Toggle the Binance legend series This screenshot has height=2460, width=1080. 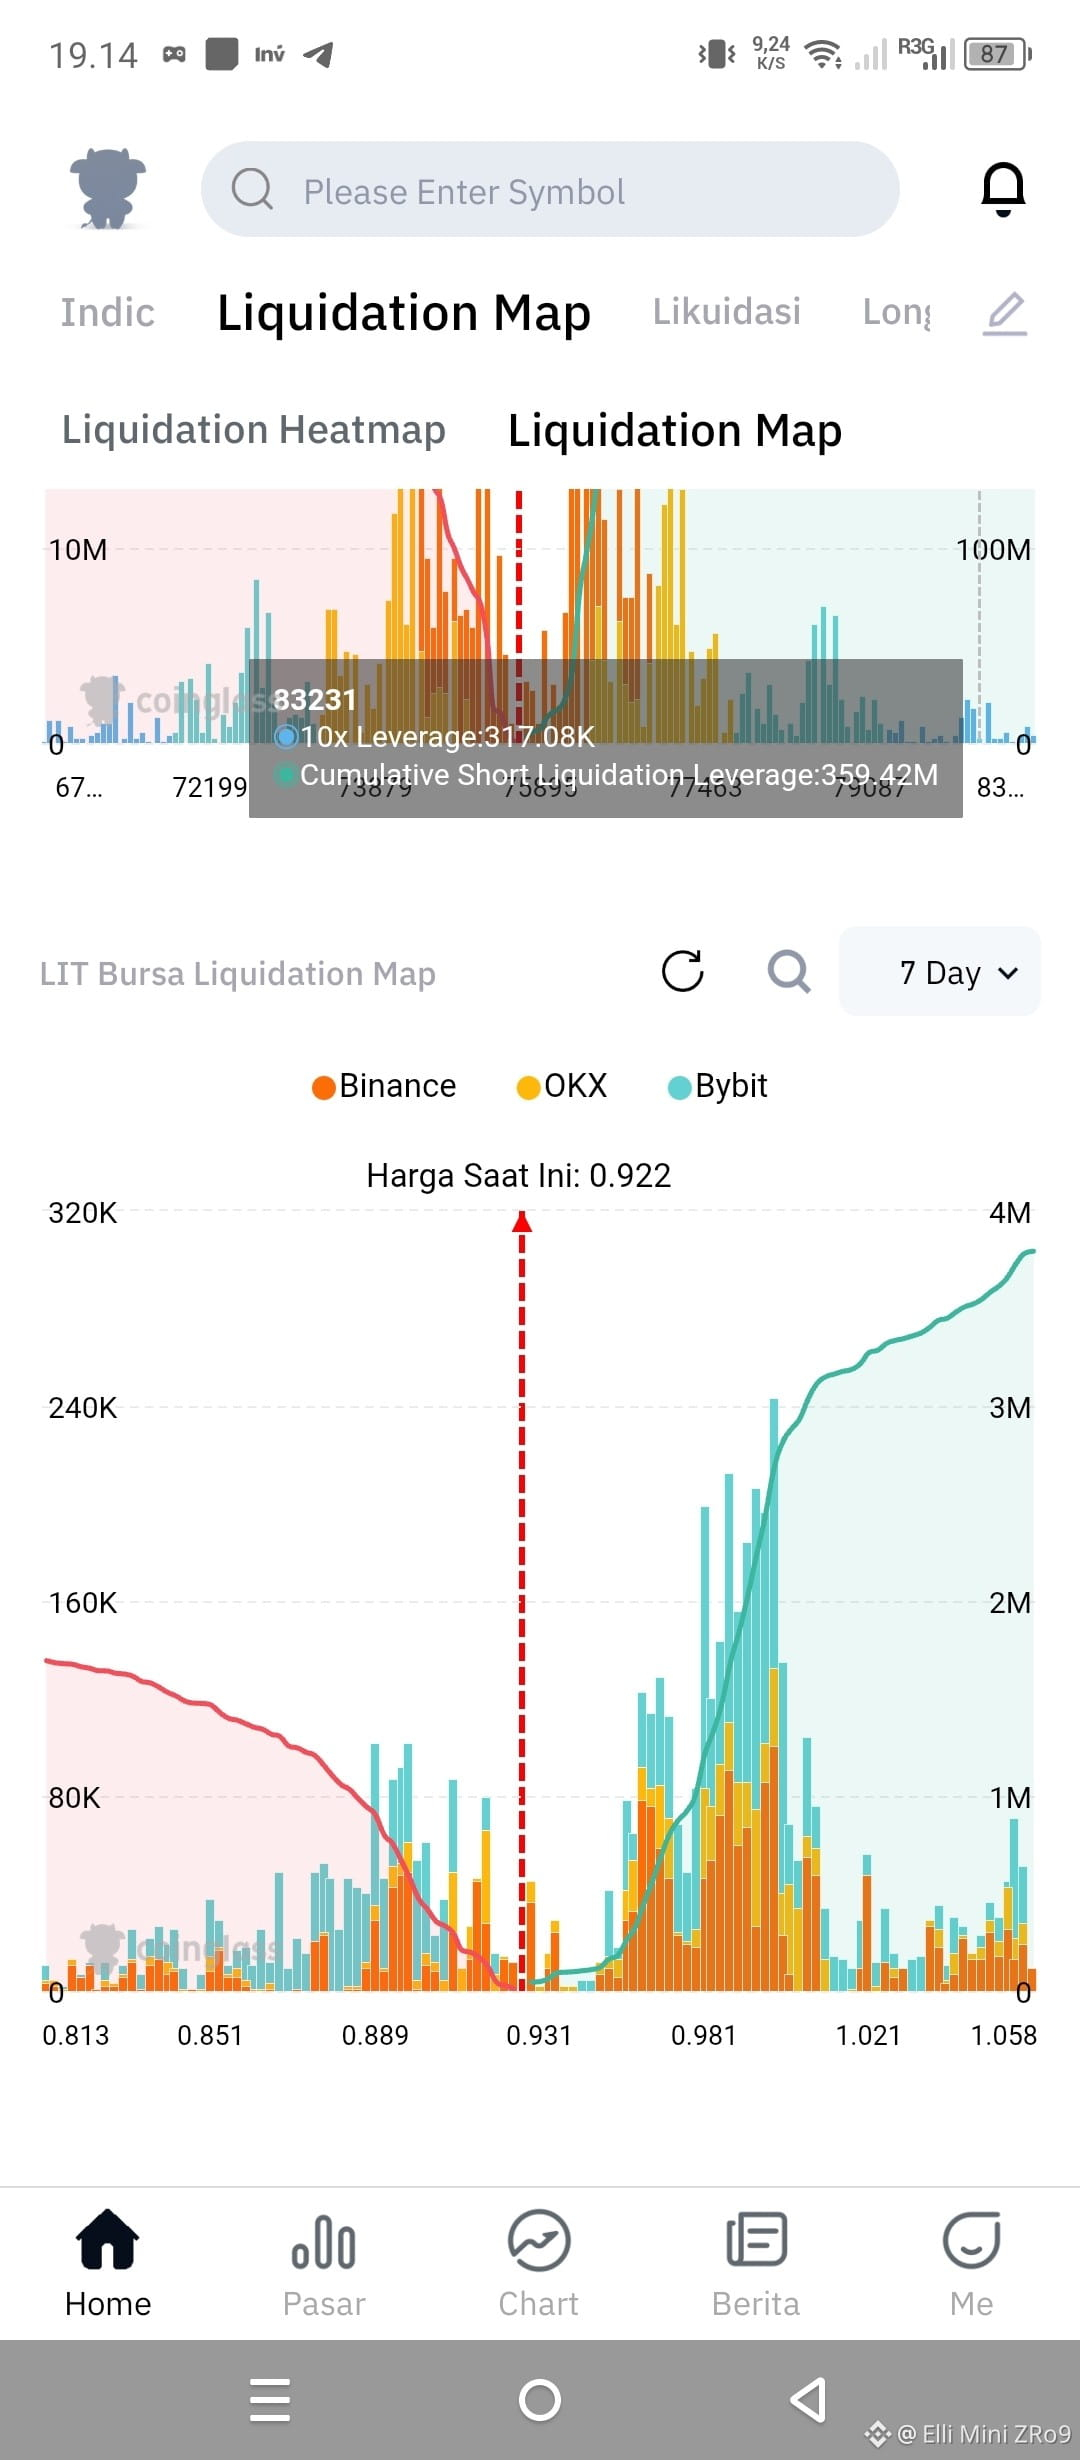384,1086
